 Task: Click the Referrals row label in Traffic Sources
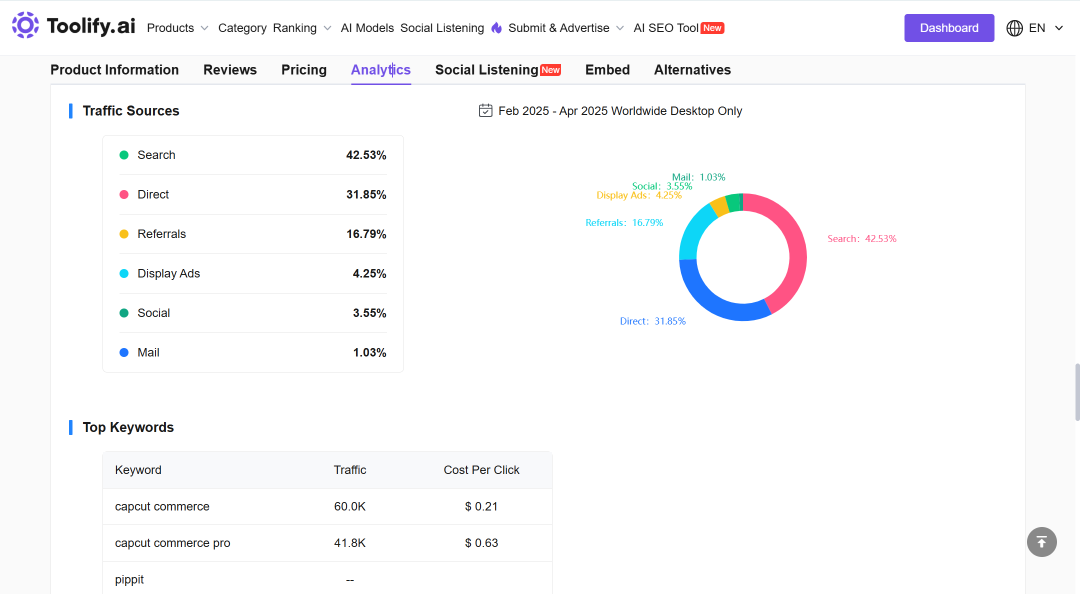tap(162, 234)
